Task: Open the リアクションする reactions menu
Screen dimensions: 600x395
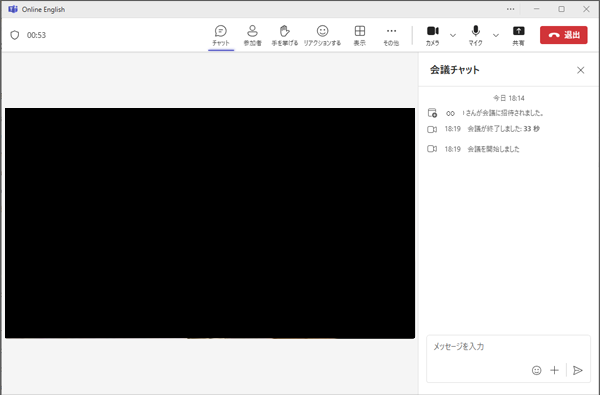Action: pyautogui.click(x=322, y=35)
